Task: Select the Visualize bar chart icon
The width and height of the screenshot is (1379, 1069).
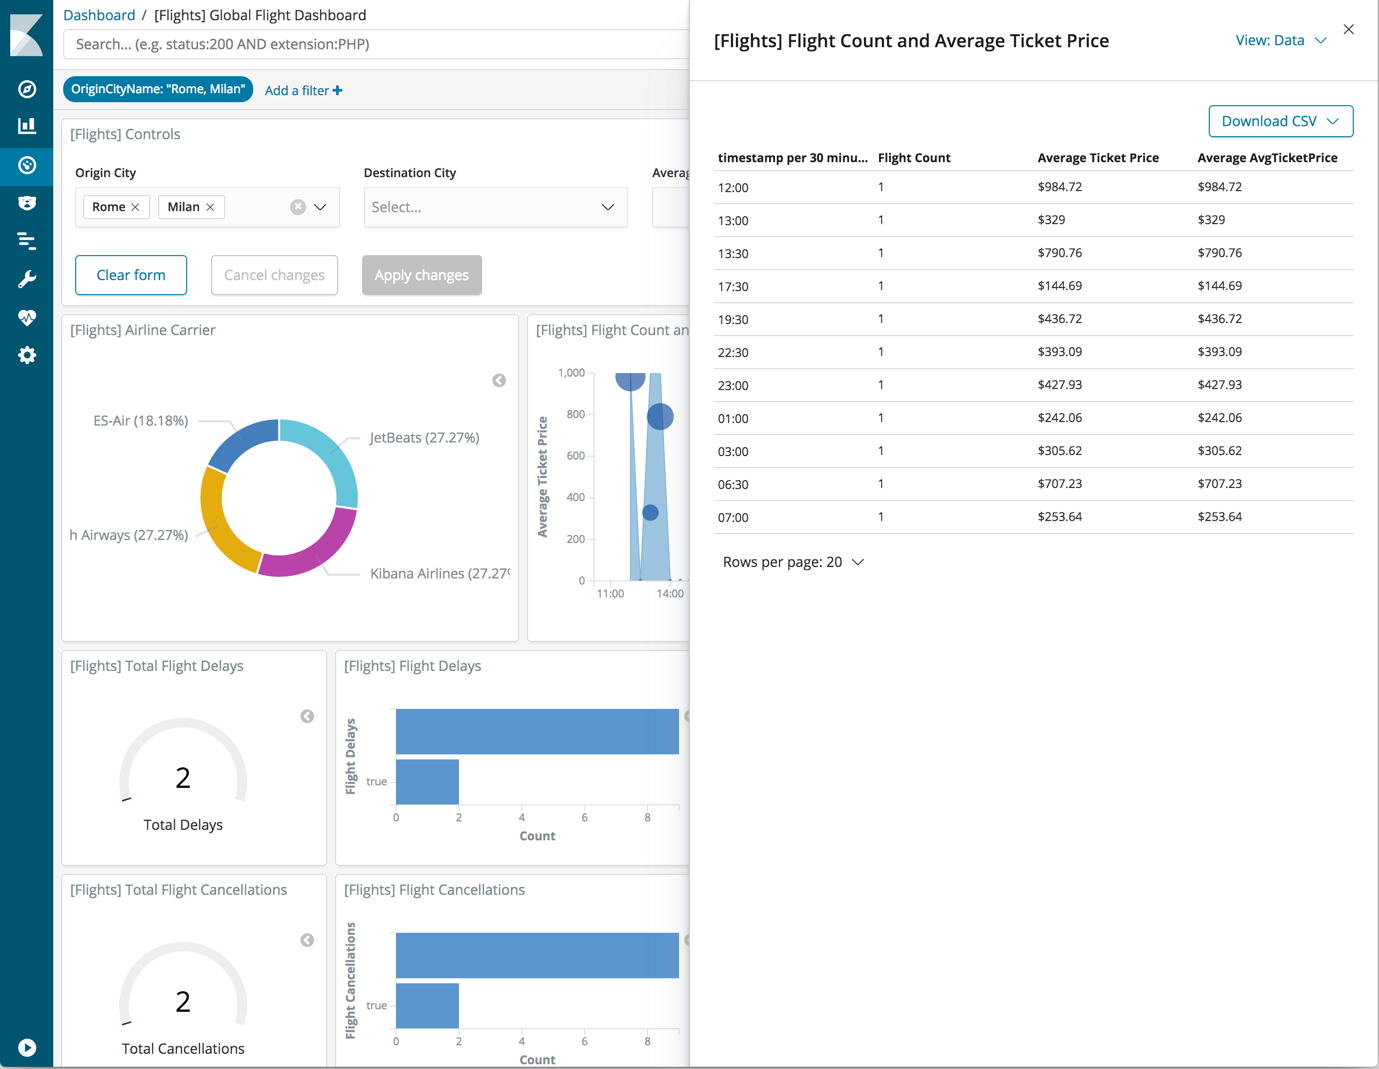Action: 27,126
